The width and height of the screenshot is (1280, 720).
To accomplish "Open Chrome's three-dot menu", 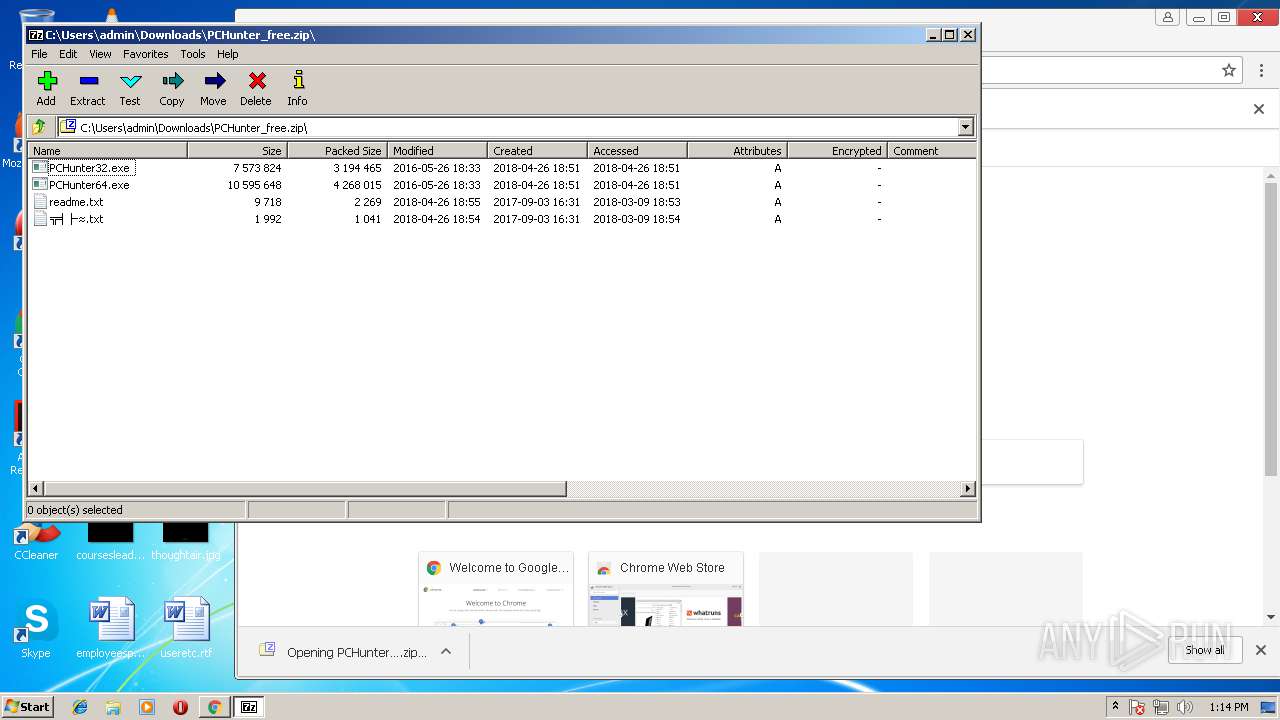I will tap(1262, 70).
